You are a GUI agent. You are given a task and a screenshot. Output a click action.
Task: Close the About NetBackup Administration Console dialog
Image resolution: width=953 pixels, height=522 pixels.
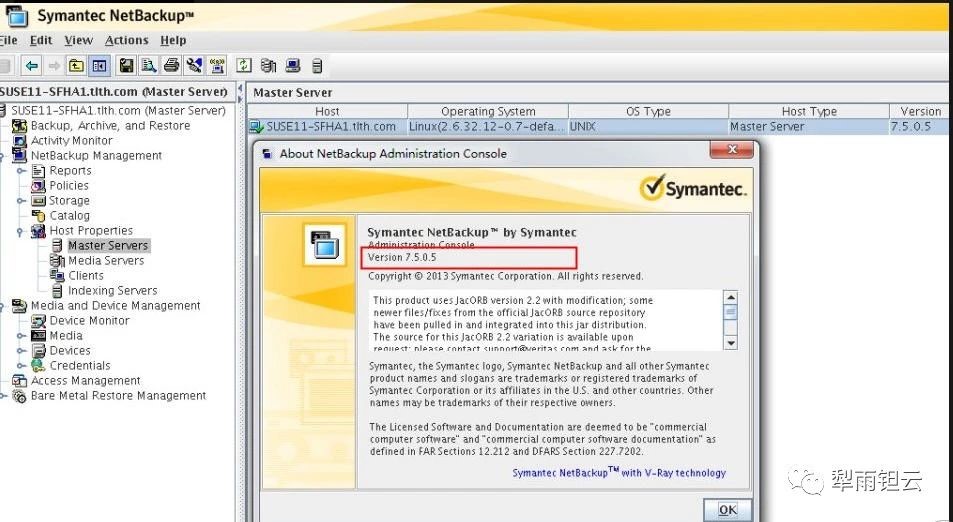732,149
